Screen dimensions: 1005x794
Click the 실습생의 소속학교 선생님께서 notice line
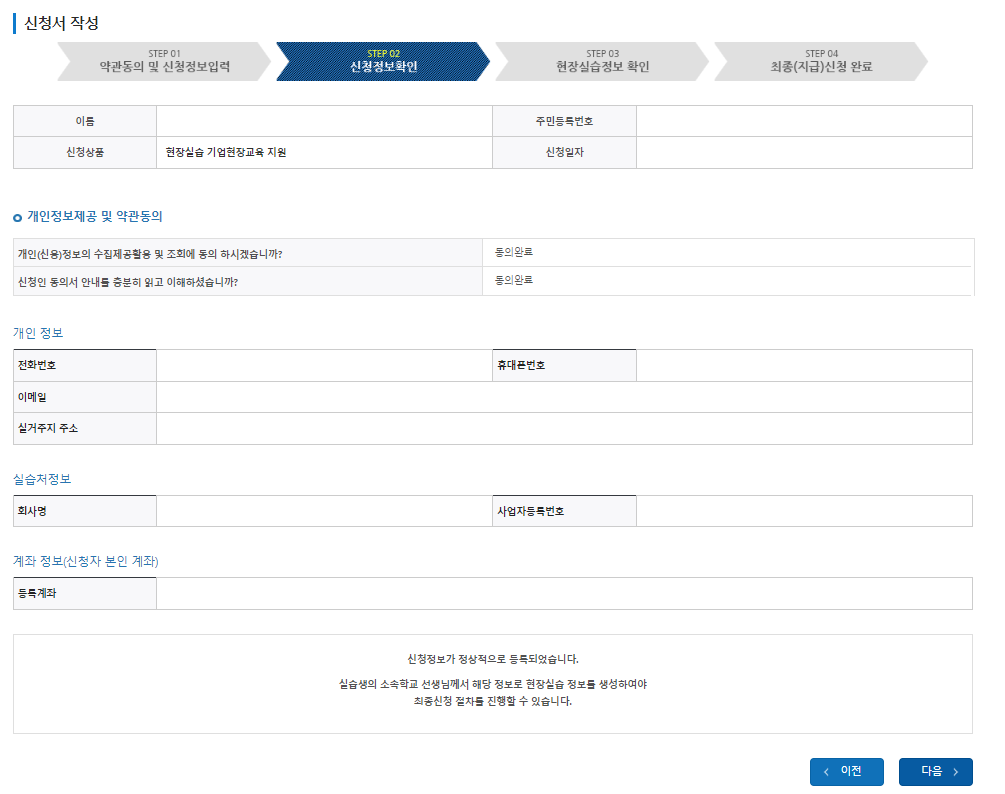point(492,684)
